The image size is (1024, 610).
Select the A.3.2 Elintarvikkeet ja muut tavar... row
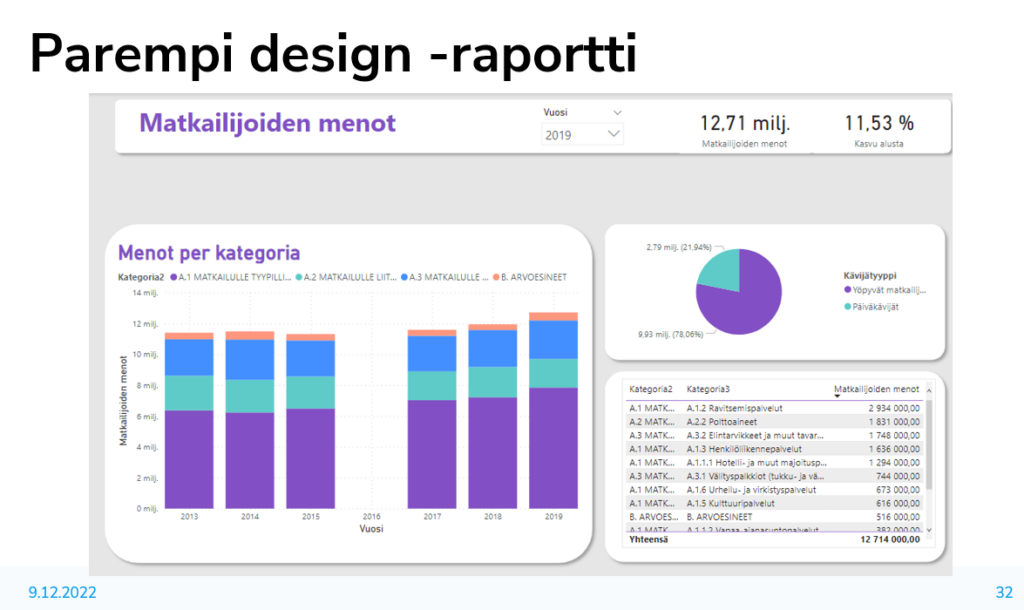(x=774, y=435)
